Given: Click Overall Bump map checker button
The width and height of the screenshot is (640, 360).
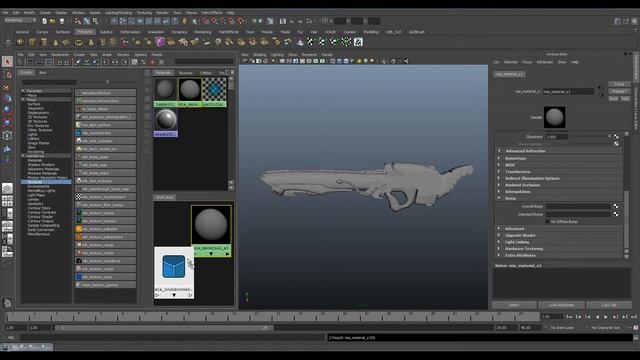Looking at the screenshot, I should (x=616, y=207).
